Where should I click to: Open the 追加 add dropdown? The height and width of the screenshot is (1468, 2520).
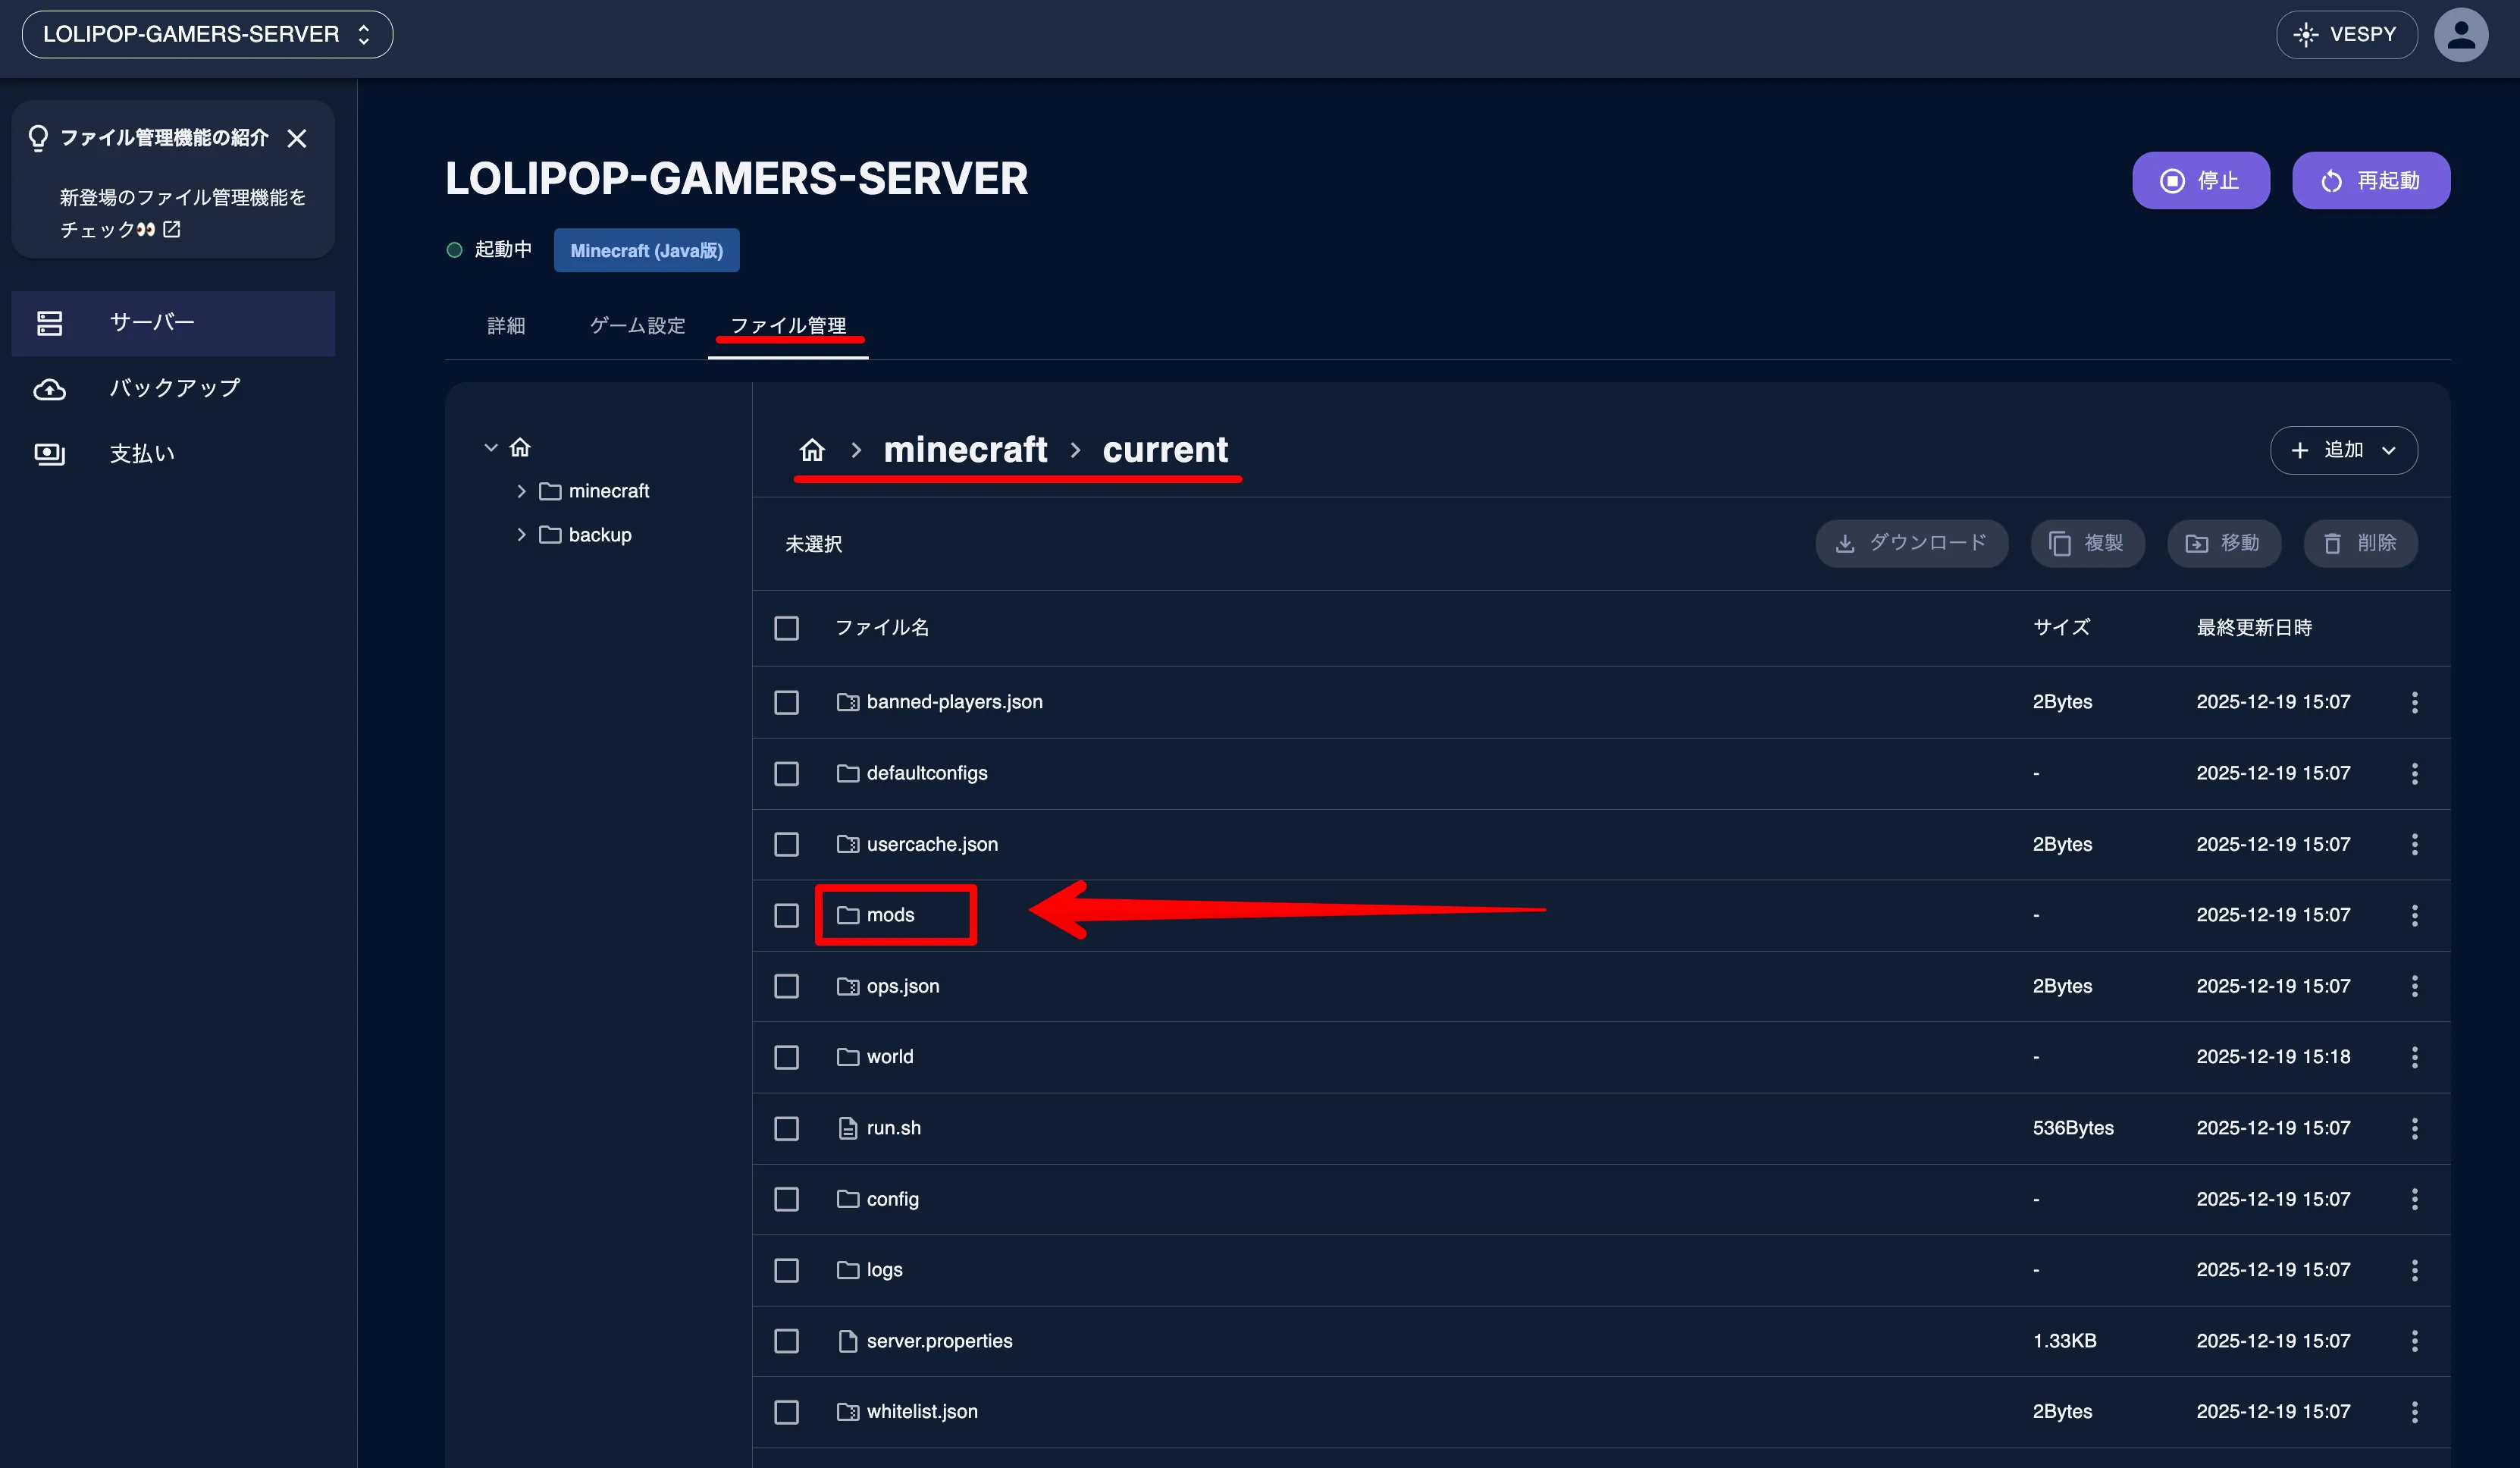pyautogui.click(x=2343, y=450)
